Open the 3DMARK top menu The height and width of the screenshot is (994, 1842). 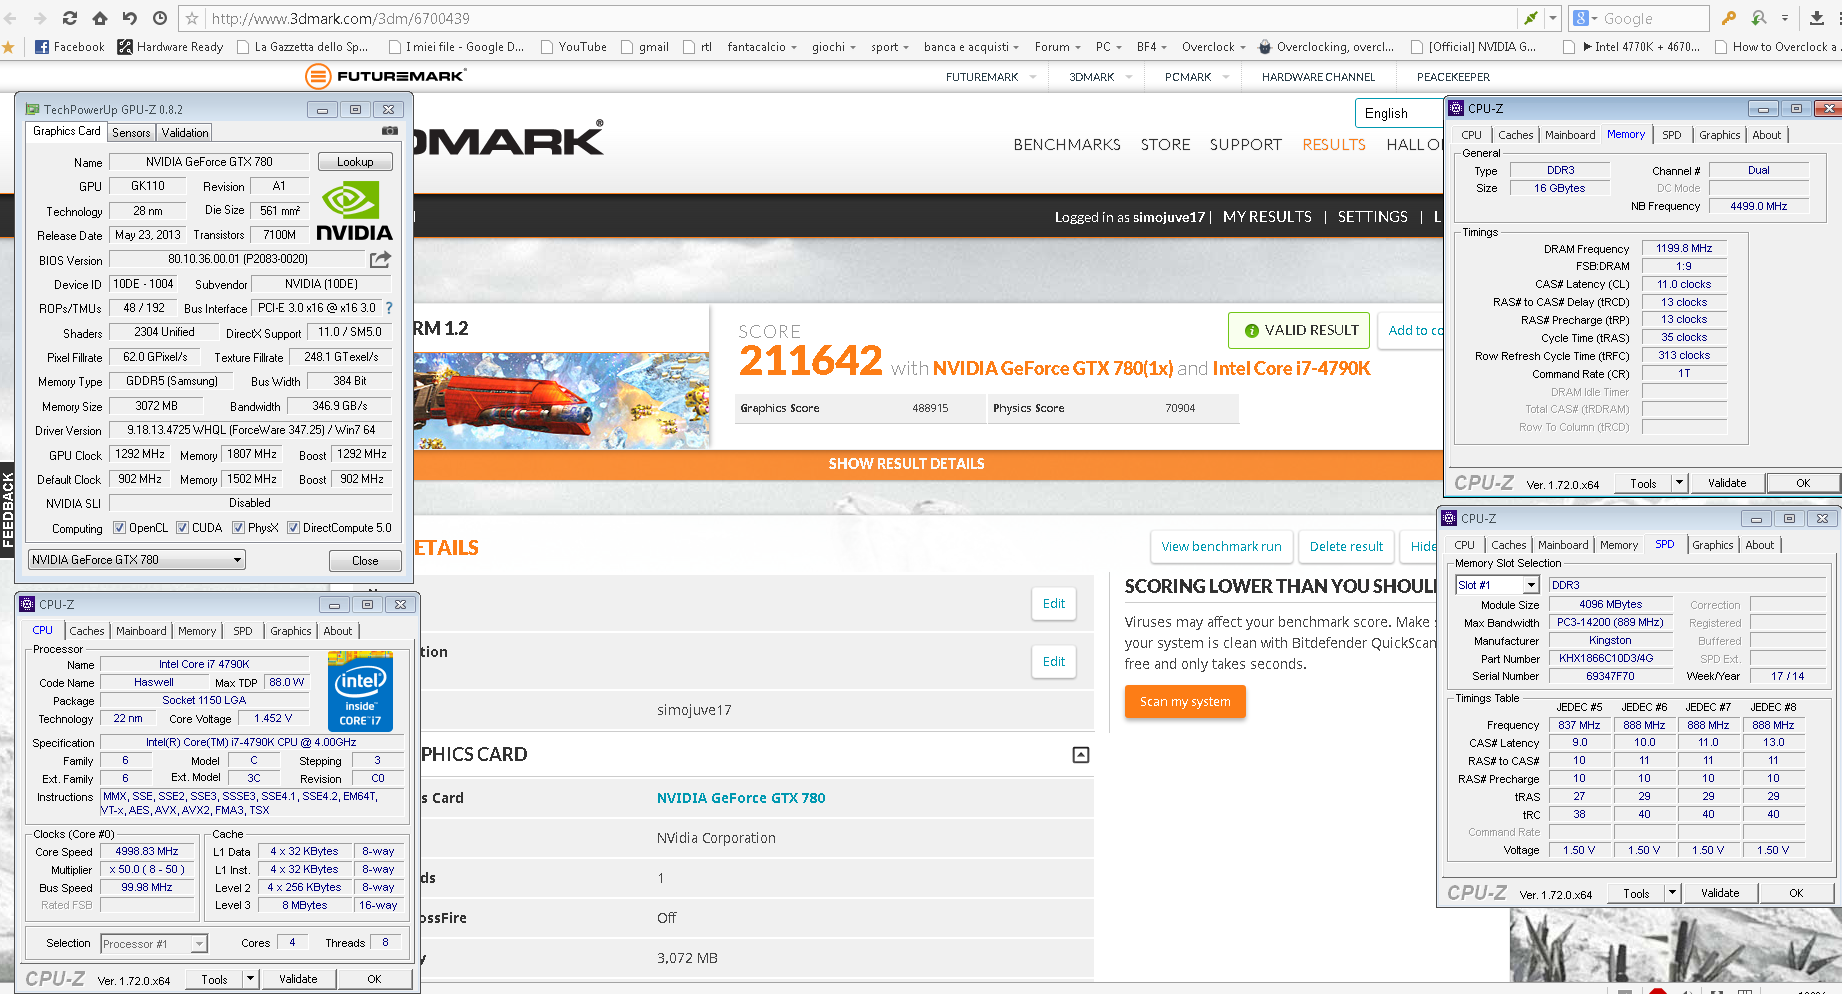(x=1100, y=77)
